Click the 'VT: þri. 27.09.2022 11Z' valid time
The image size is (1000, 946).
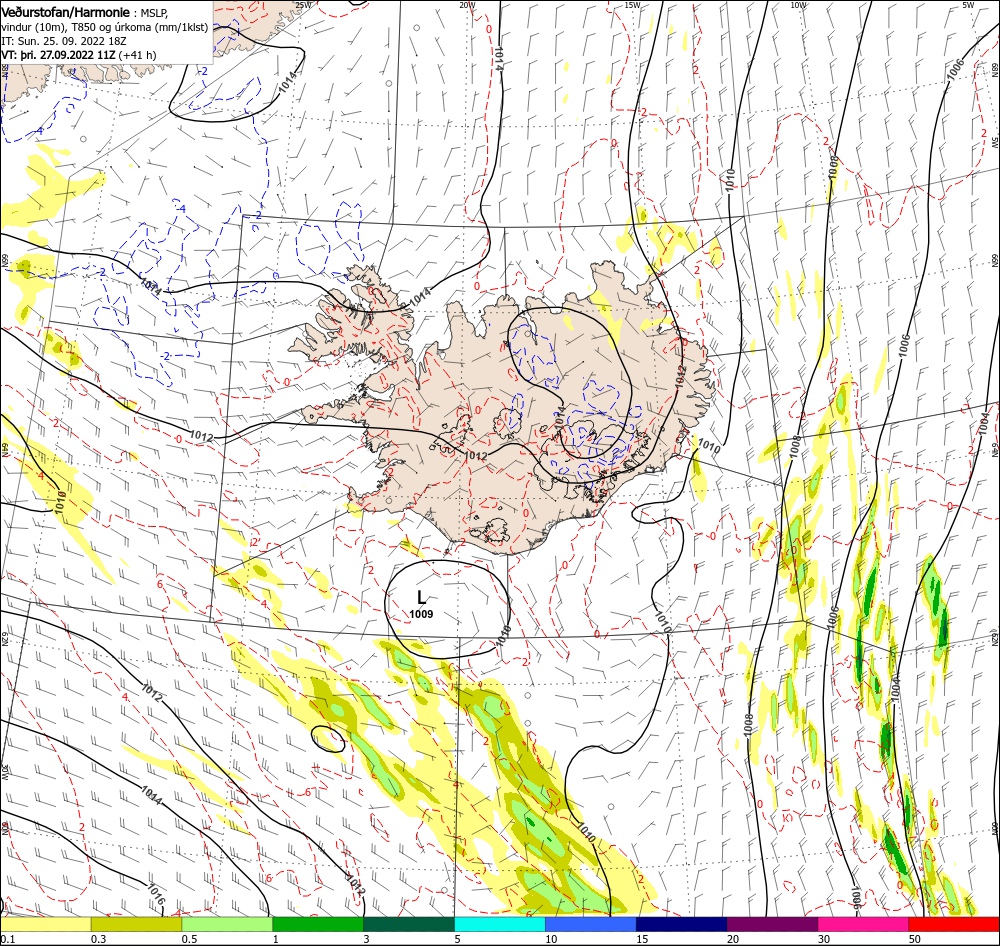click(58, 55)
